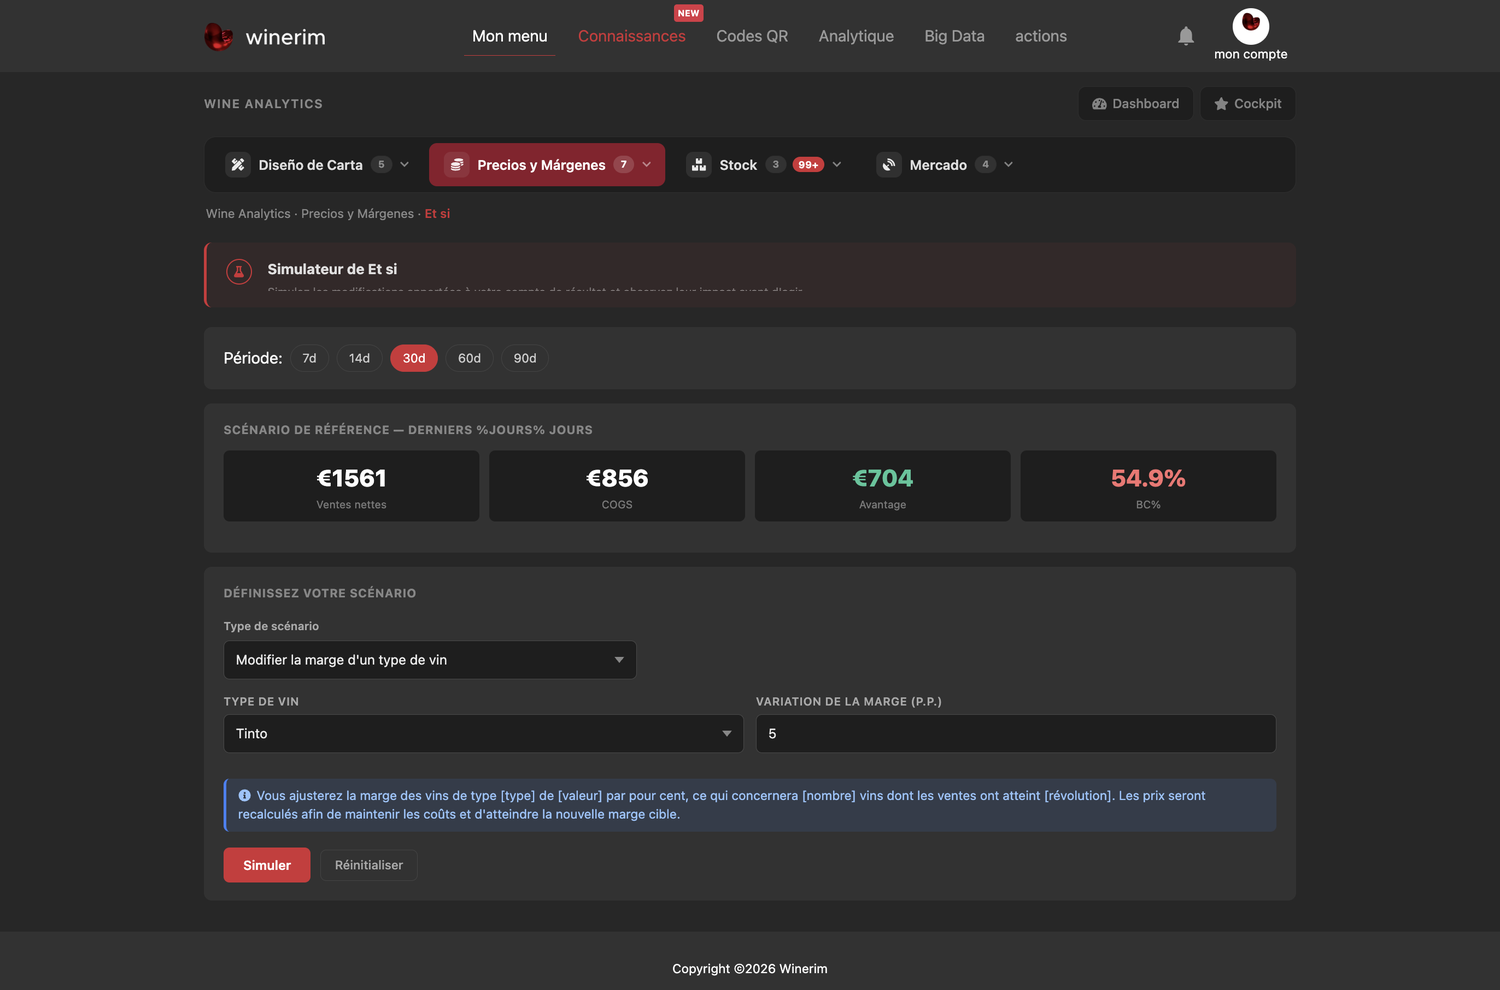Select the 60d period option
Screen dimensions: 1500x990
(x=469, y=358)
